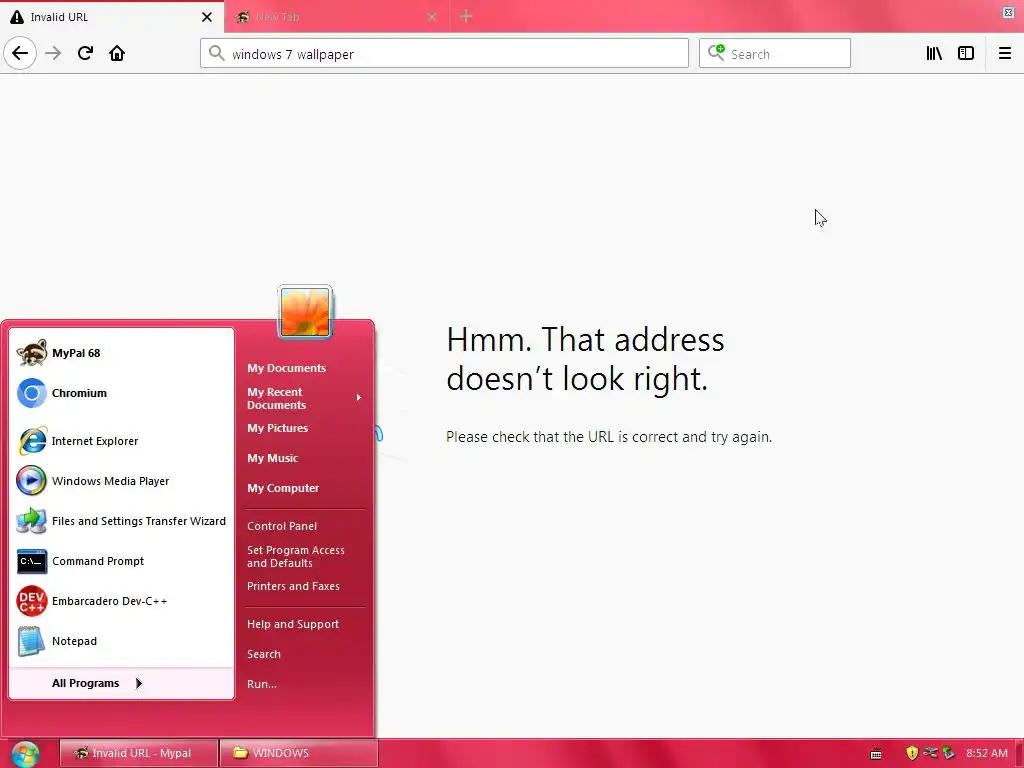This screenshot has width=1024, height=768.
Task: Click the 8:52 AM clock
Action: (x=987, y=753)
